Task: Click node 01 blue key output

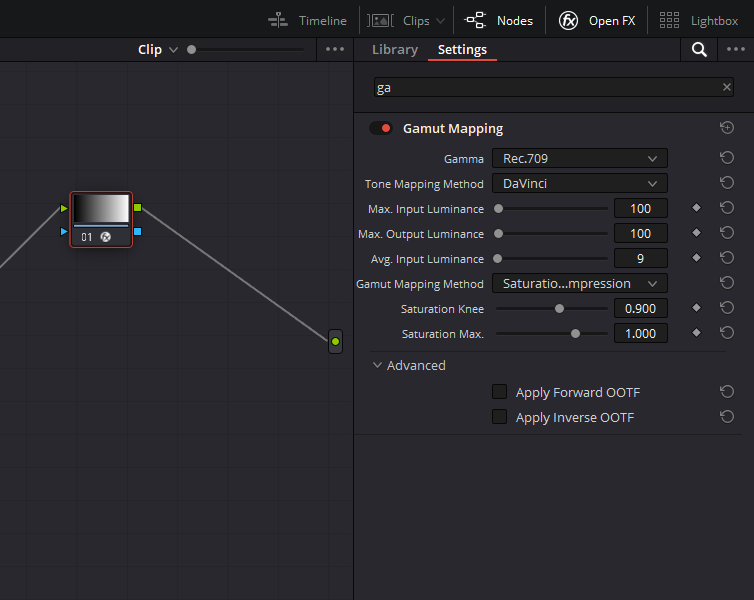Action: (x=138, y=232)
